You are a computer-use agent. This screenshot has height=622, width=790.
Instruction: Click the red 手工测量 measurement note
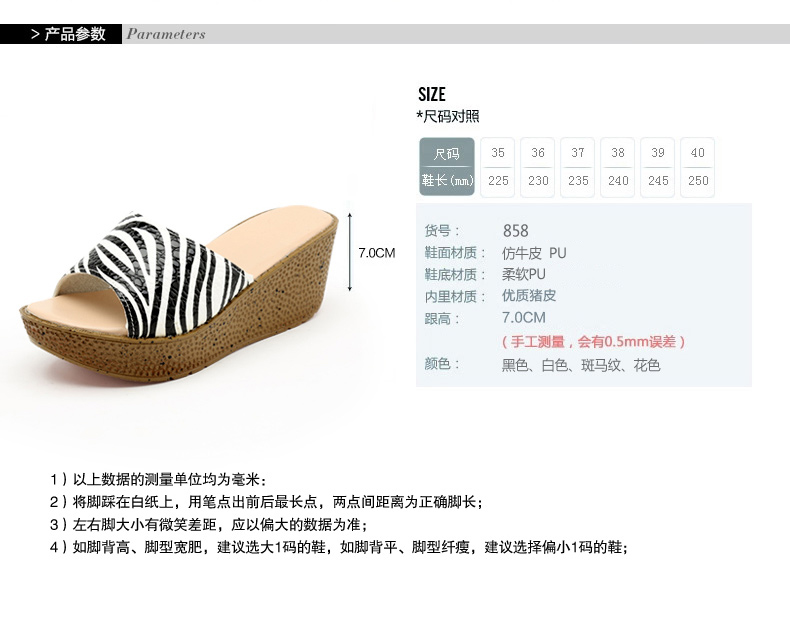pos(594,342)
